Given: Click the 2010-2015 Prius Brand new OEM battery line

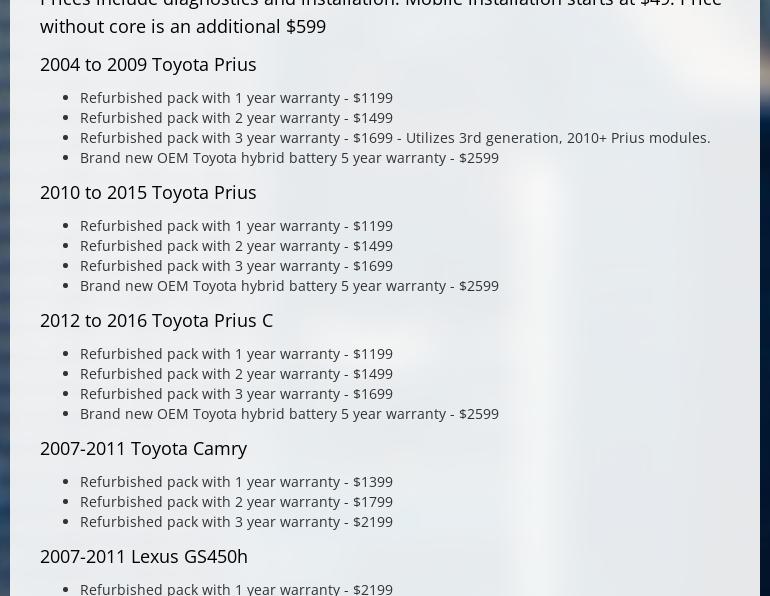Looking at the screenshot, I should click(x=289, y=286).
